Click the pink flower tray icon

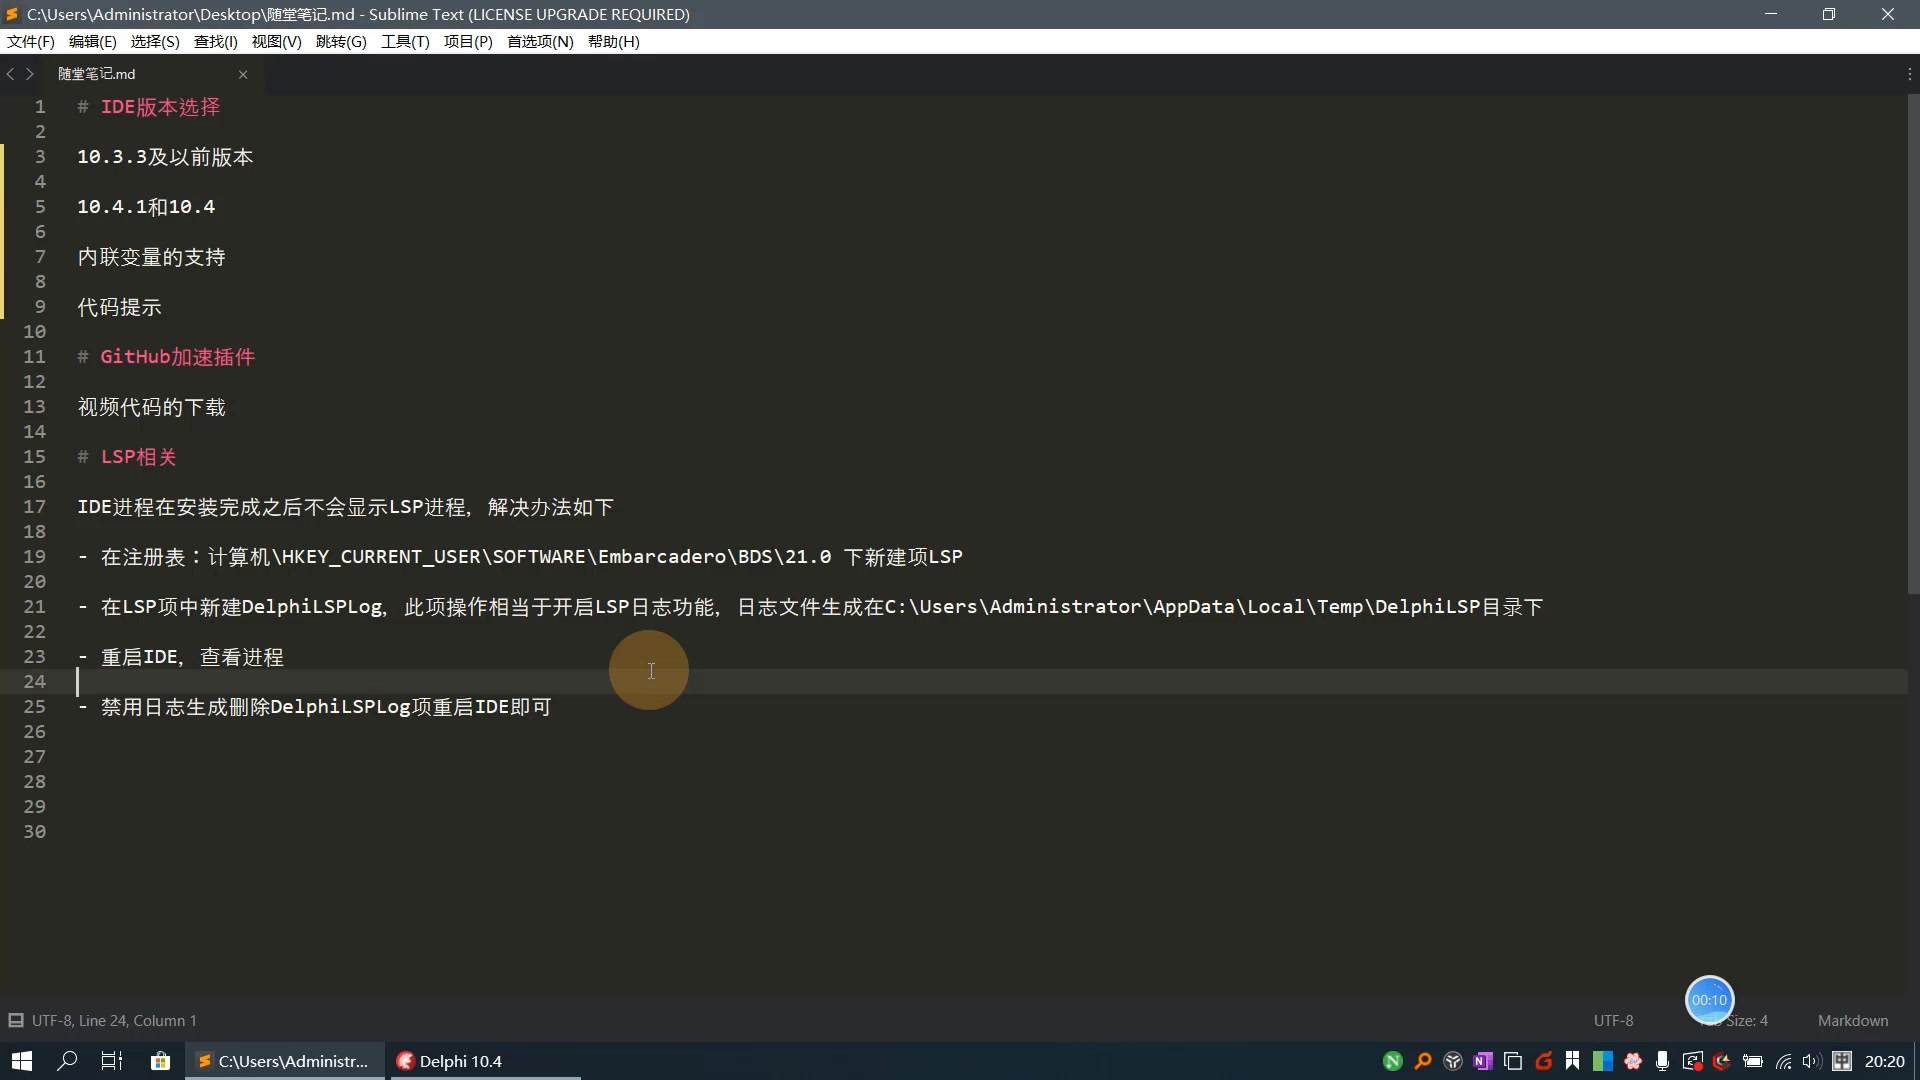(x=1633, y=1061)
